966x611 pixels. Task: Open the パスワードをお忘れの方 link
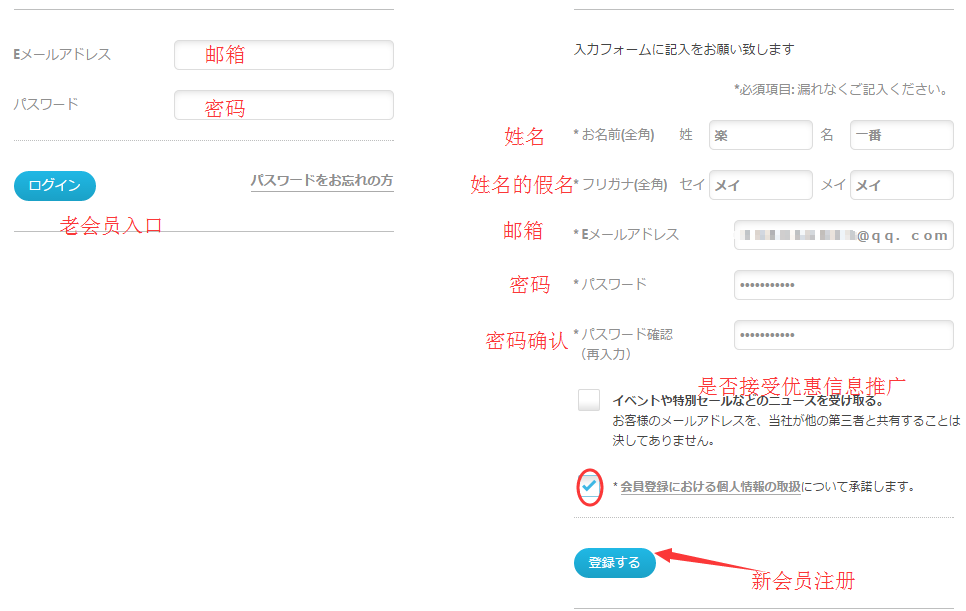point(321,181)
